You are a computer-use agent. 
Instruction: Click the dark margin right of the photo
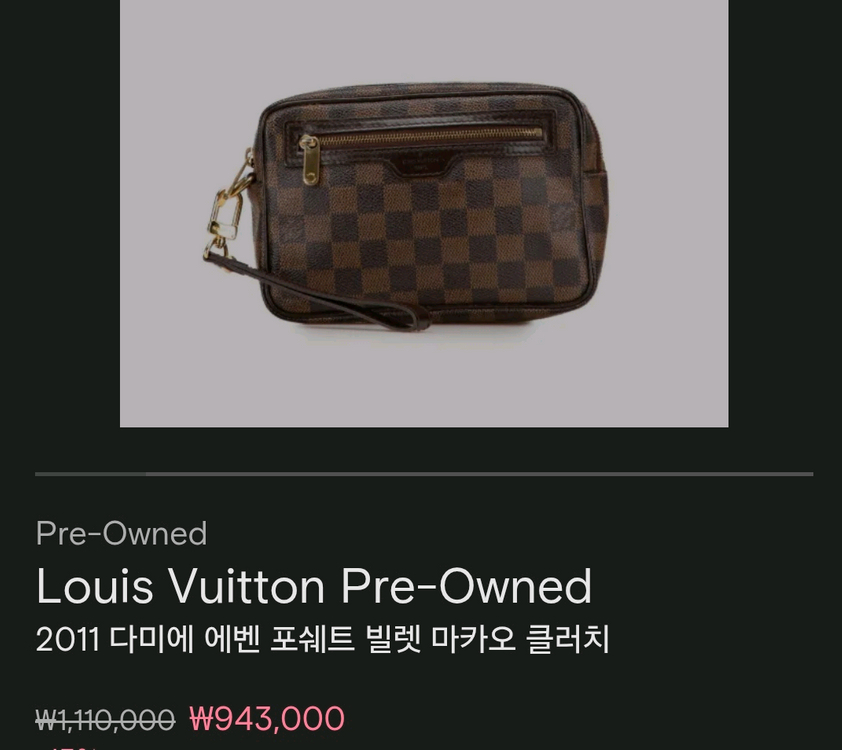point(785,213)
